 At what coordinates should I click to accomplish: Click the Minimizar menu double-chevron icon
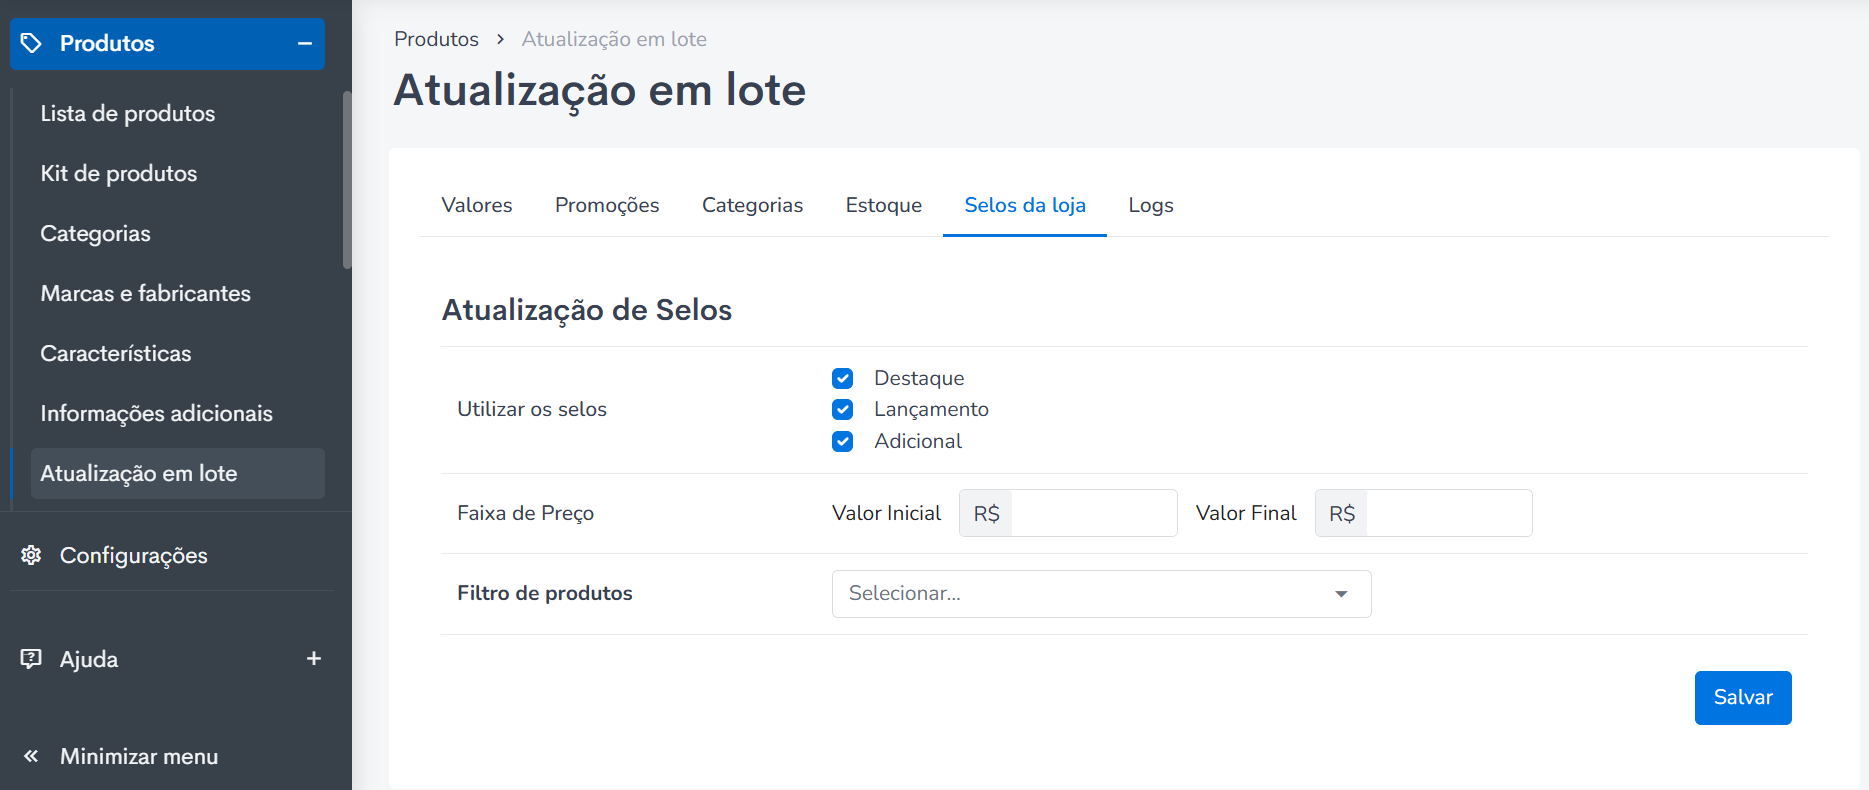pos(31,756)
